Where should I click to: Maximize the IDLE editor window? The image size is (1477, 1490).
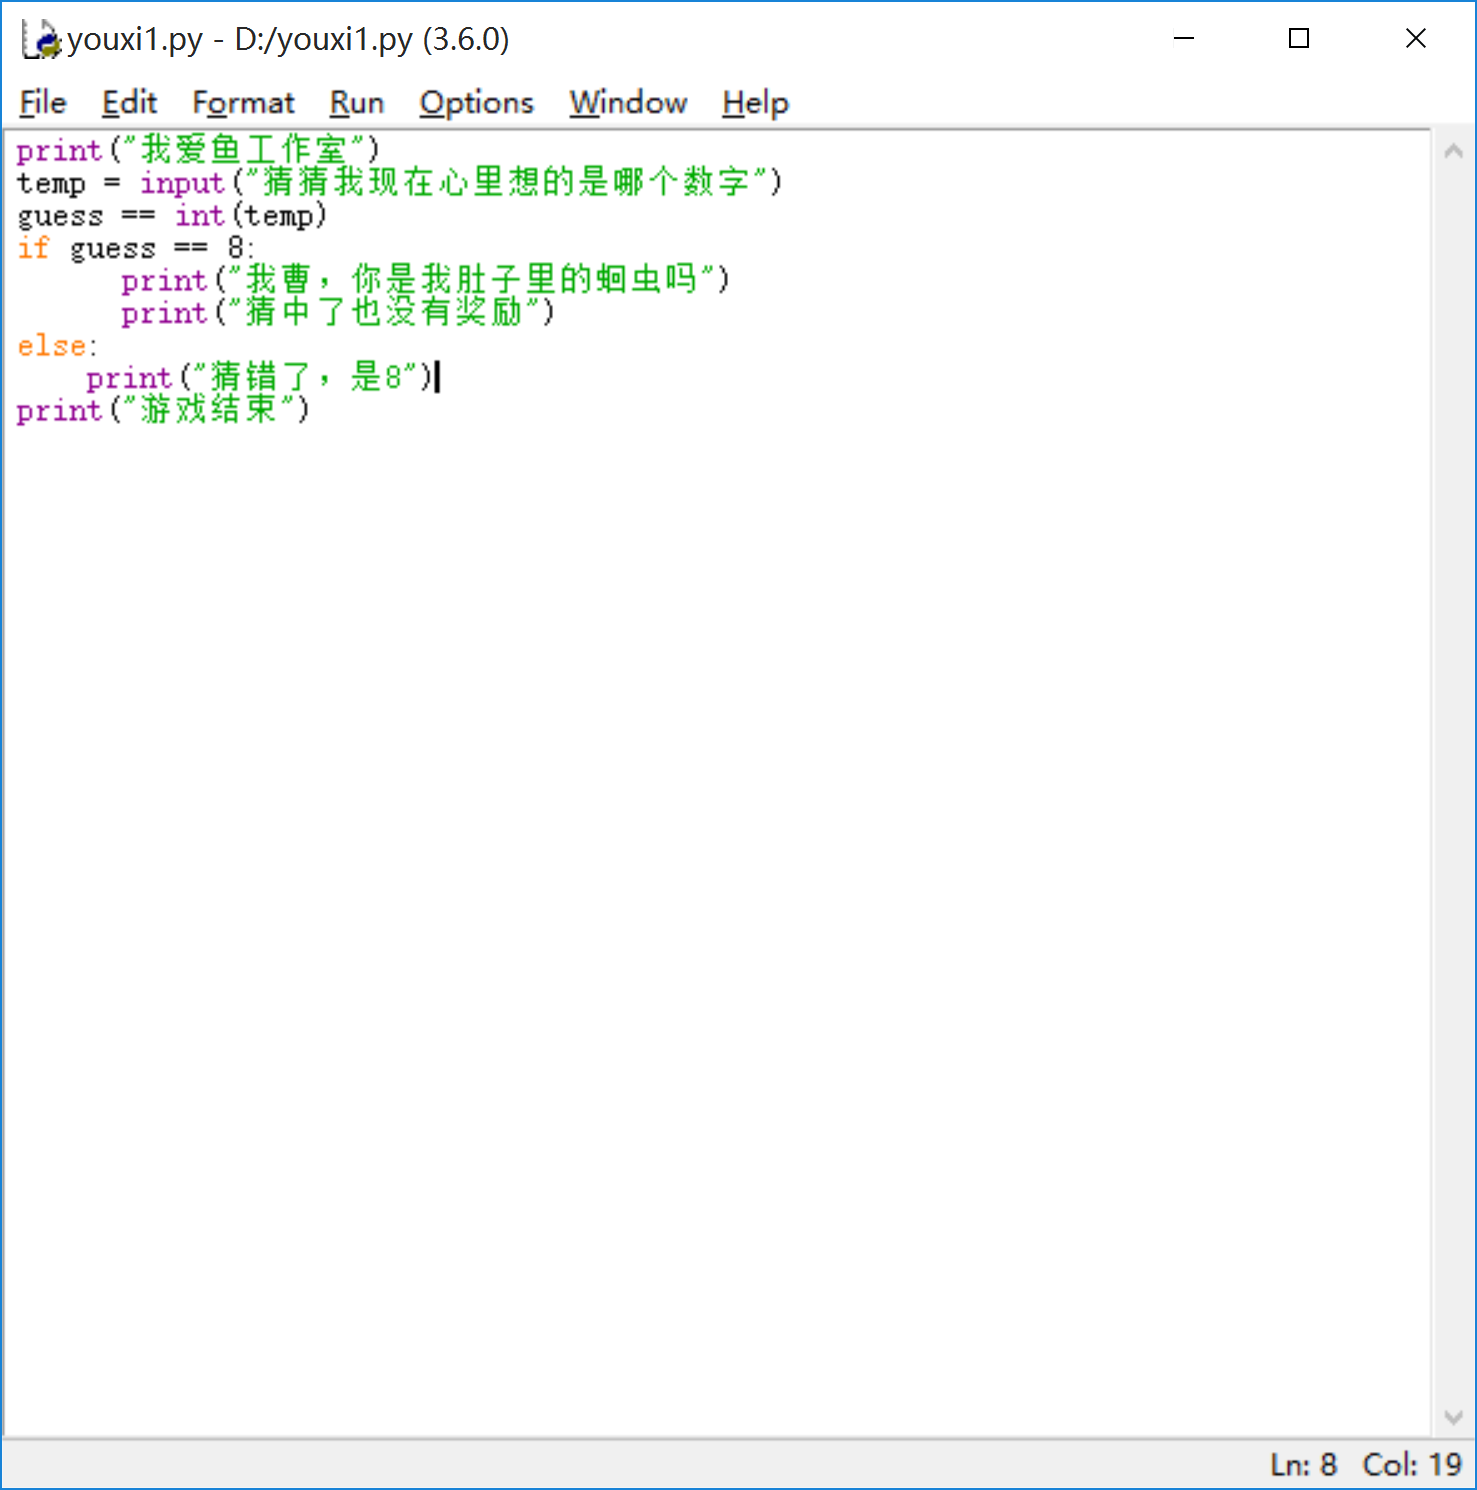point(1299,39)
